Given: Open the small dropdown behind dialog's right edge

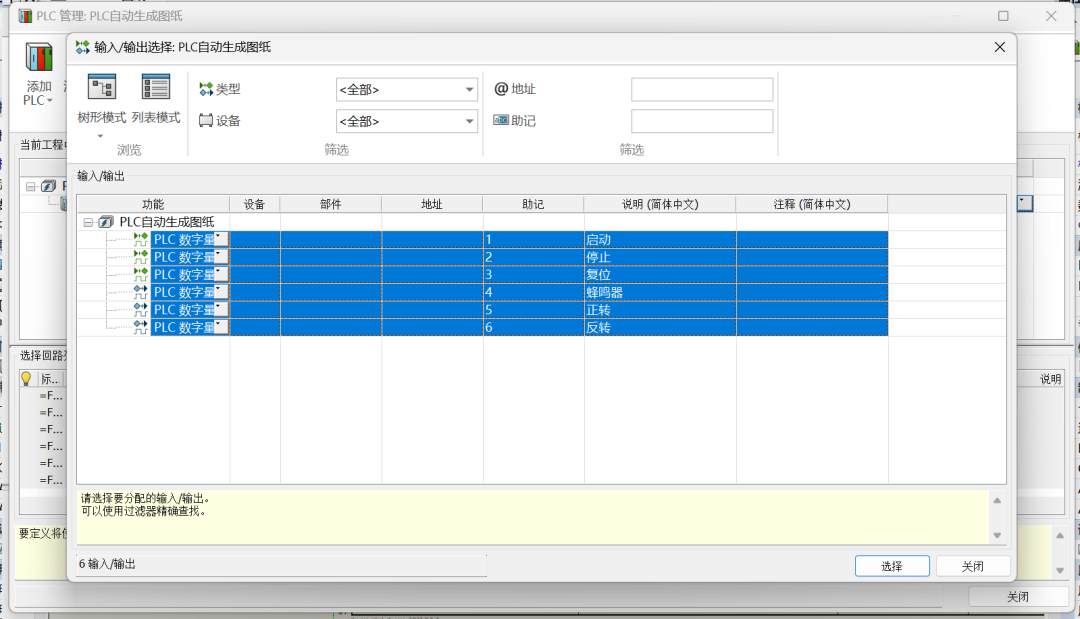Looking at the screenshot, I should [1025, 203].
